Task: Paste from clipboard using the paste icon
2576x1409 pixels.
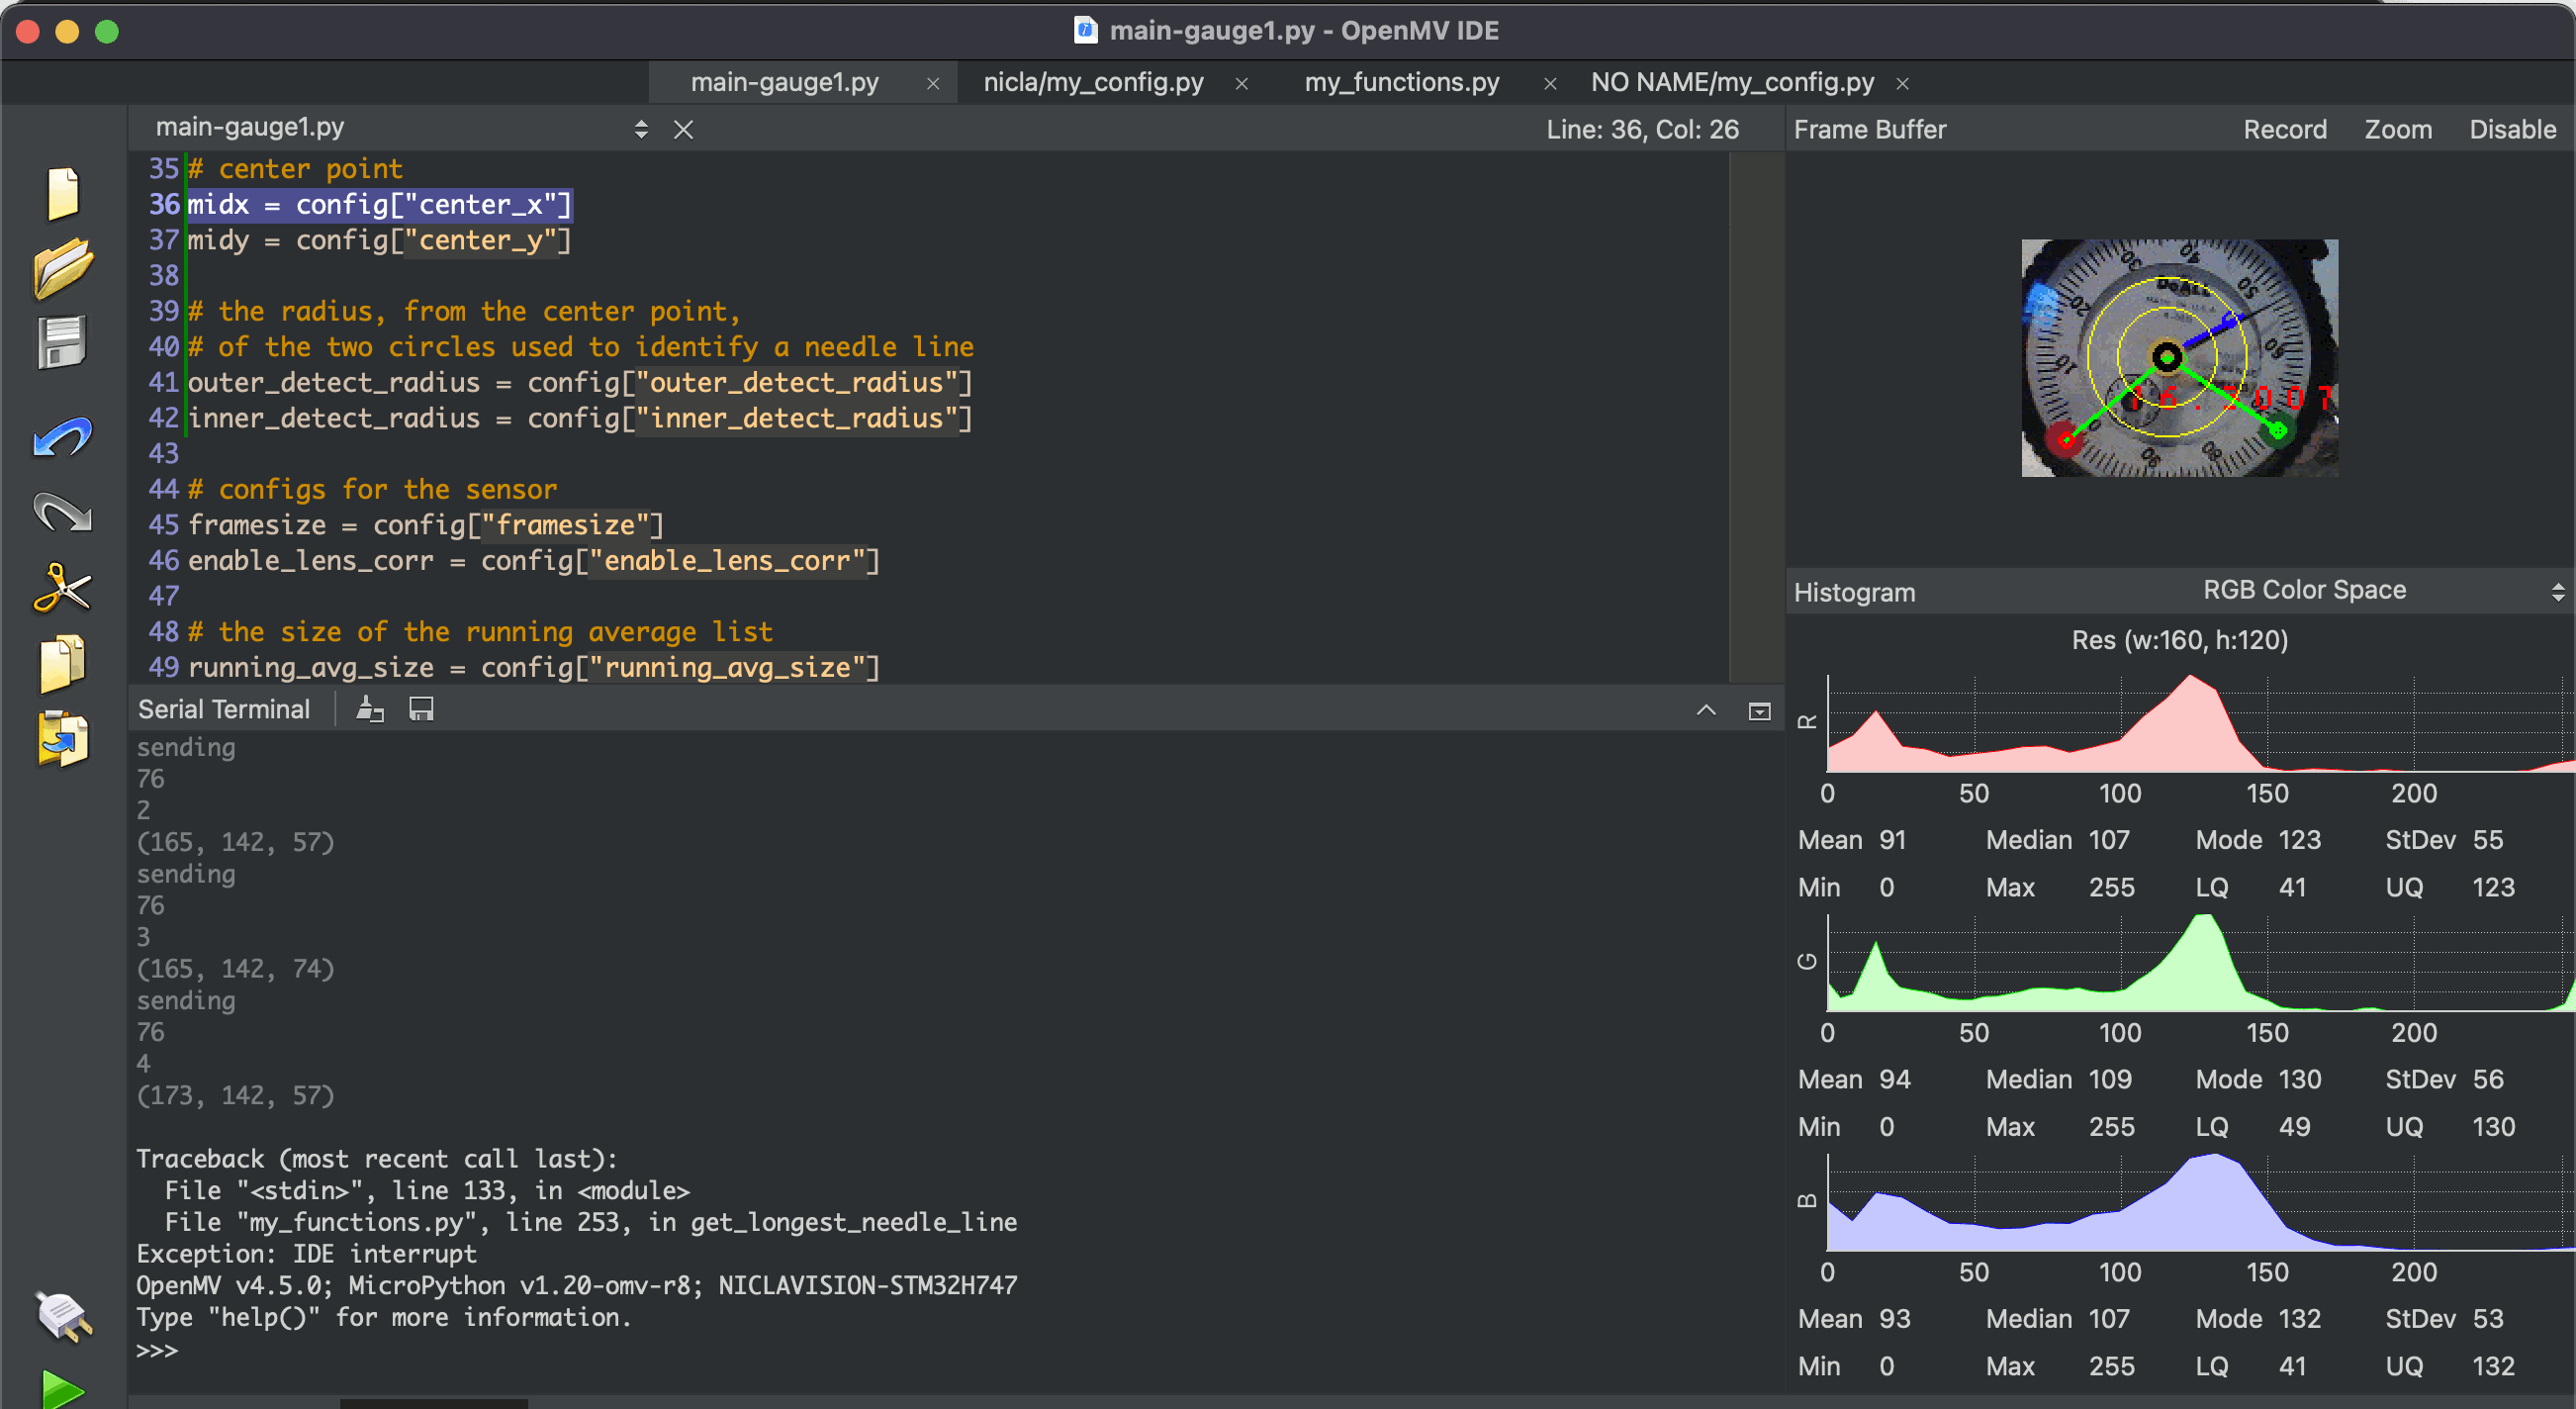Action: point(63,738)
